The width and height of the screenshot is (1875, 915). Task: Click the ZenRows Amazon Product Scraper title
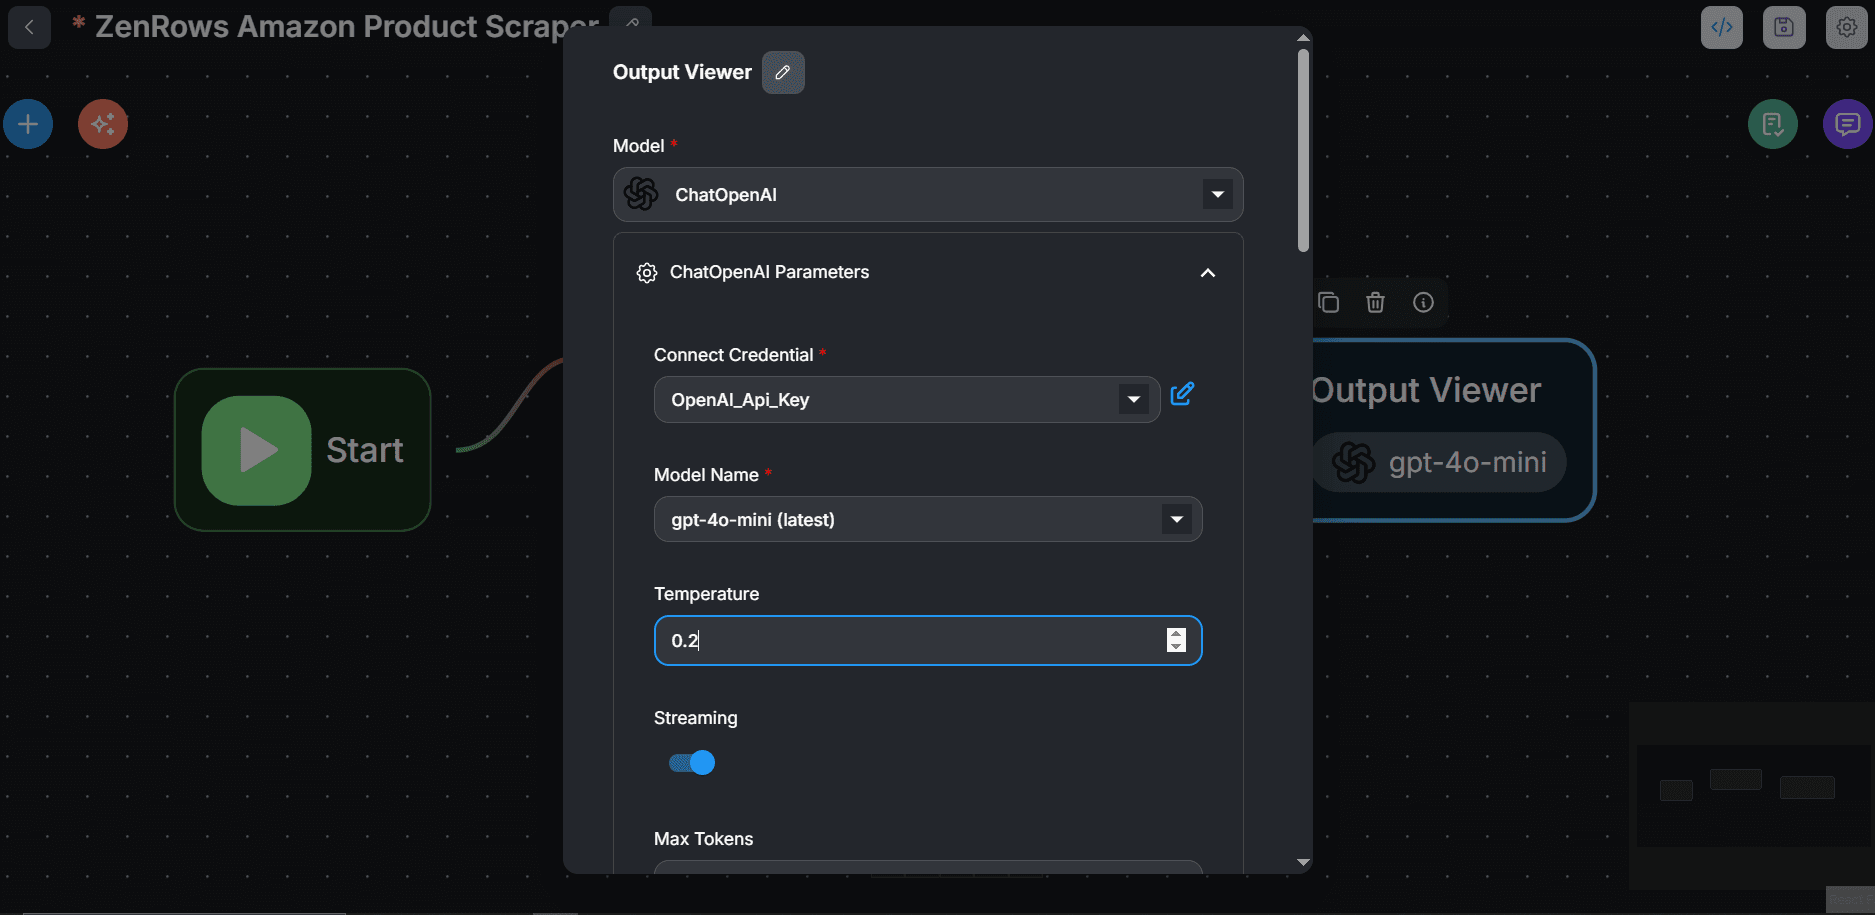pos(347,27)
